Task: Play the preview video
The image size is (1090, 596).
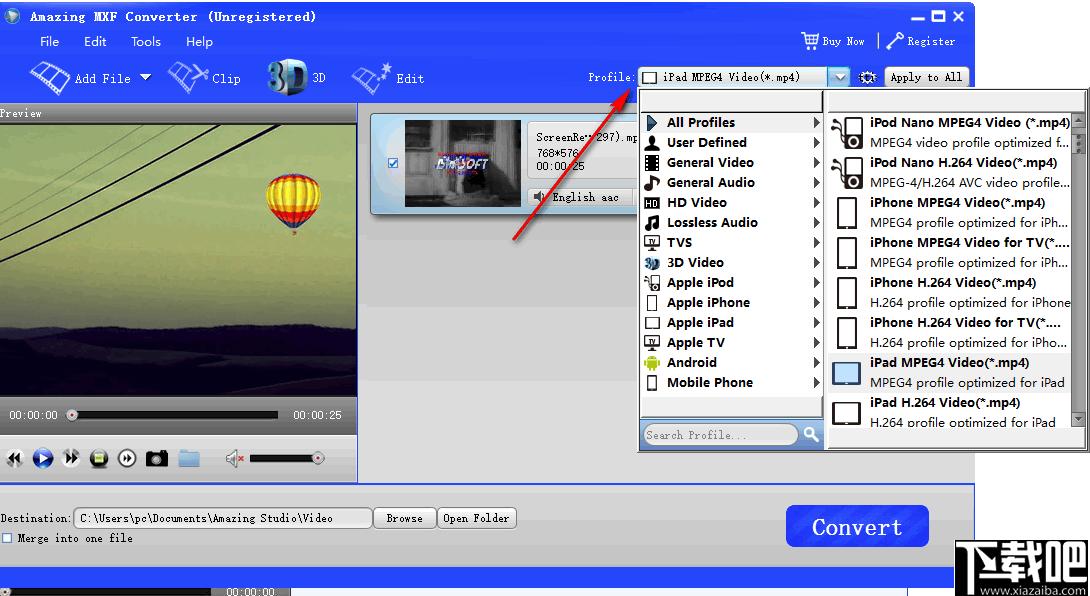Action: pyautogui.click(x=43, y=458)
